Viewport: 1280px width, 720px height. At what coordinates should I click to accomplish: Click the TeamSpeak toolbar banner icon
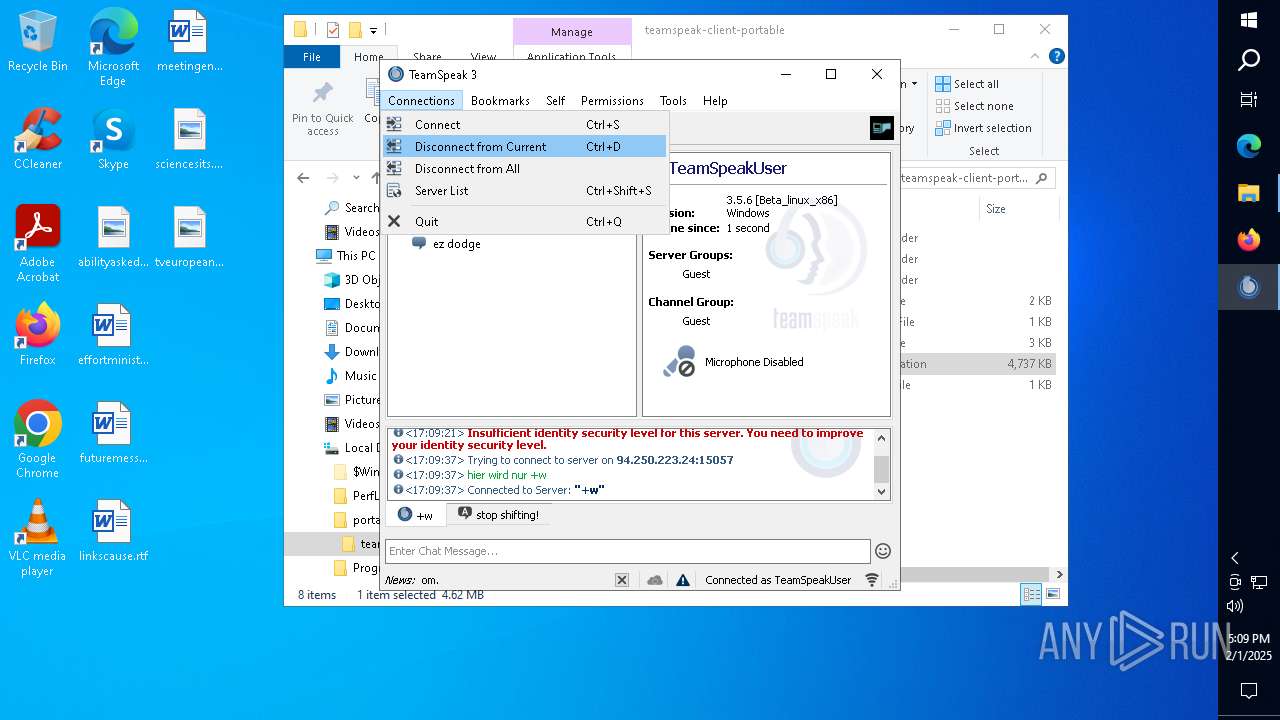point(882,128)
